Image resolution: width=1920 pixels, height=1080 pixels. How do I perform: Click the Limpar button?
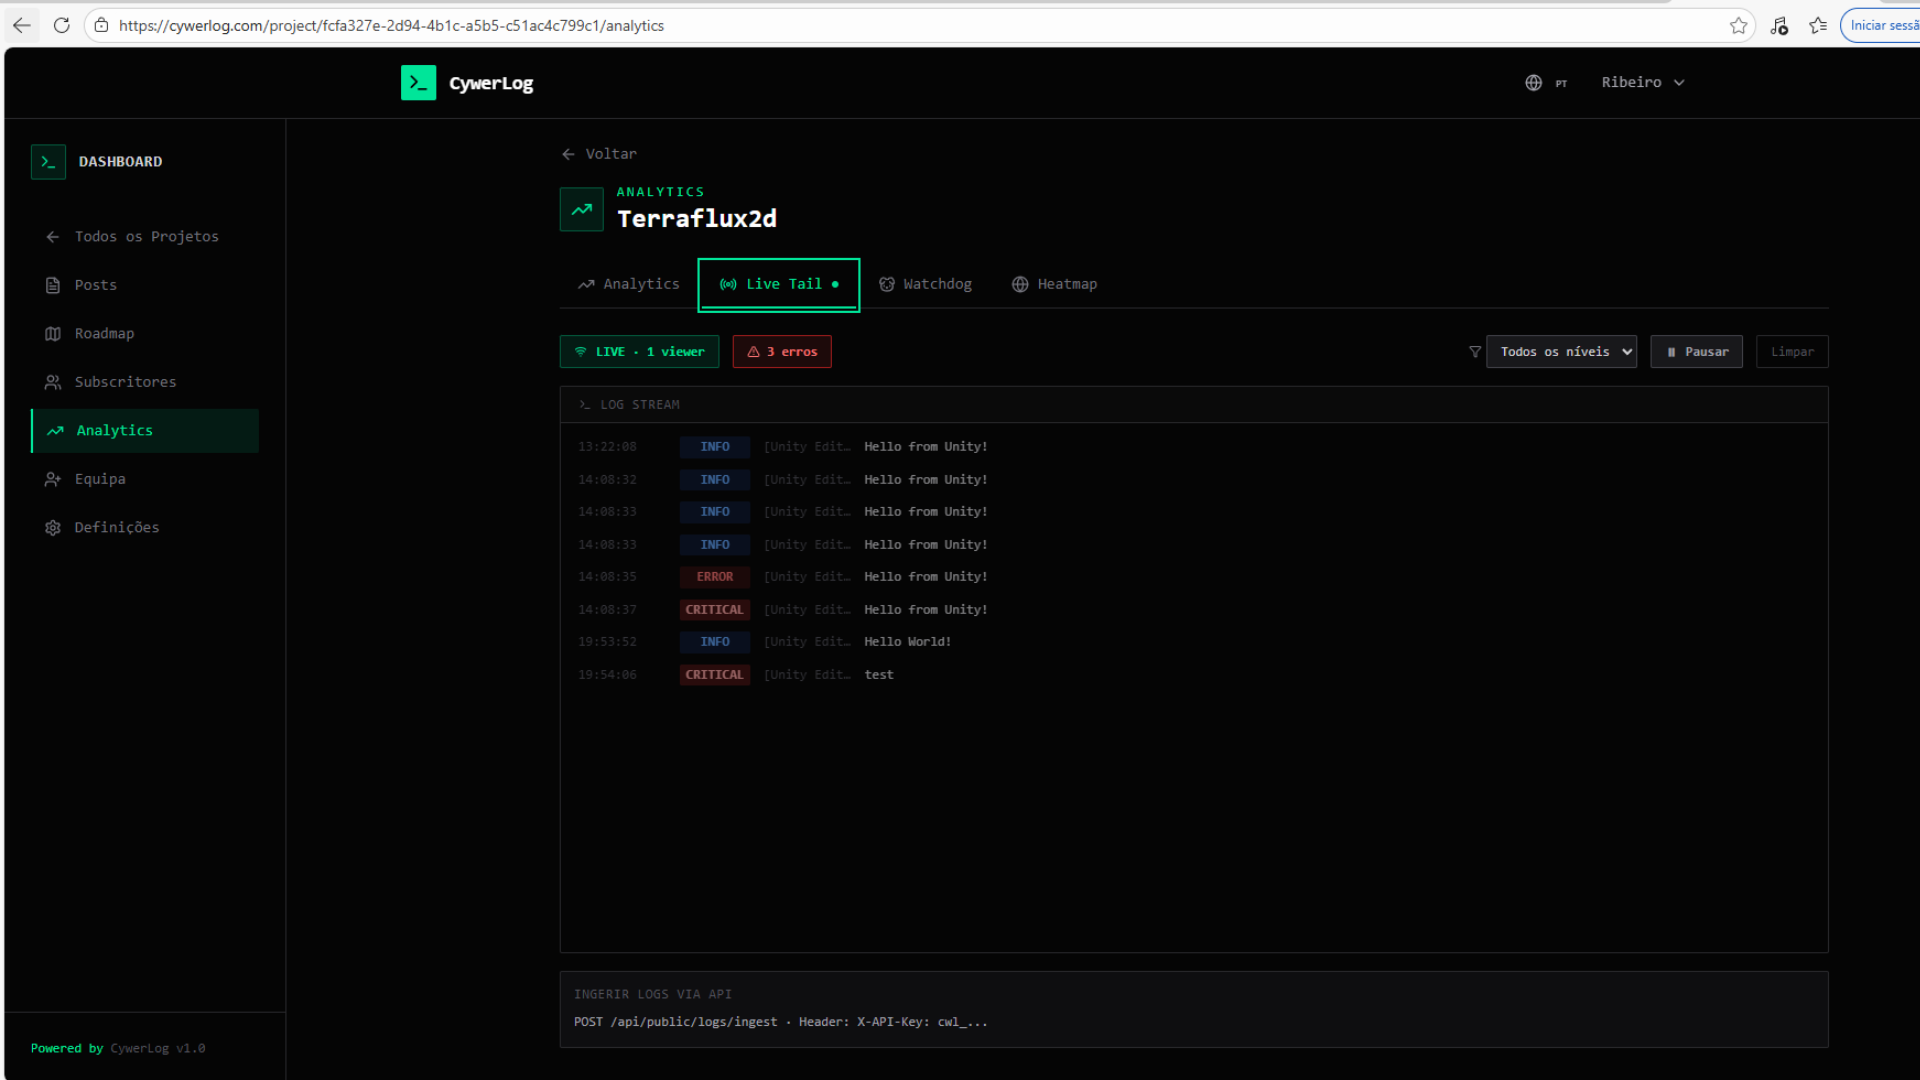1791,352
